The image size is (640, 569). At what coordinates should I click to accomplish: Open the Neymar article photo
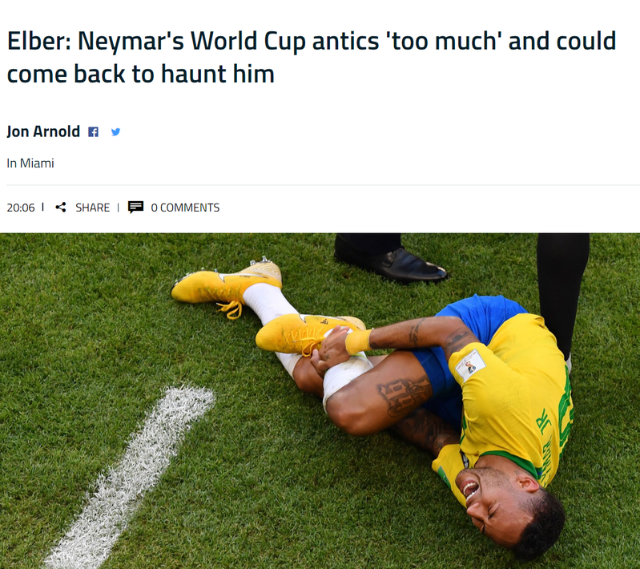320,401
